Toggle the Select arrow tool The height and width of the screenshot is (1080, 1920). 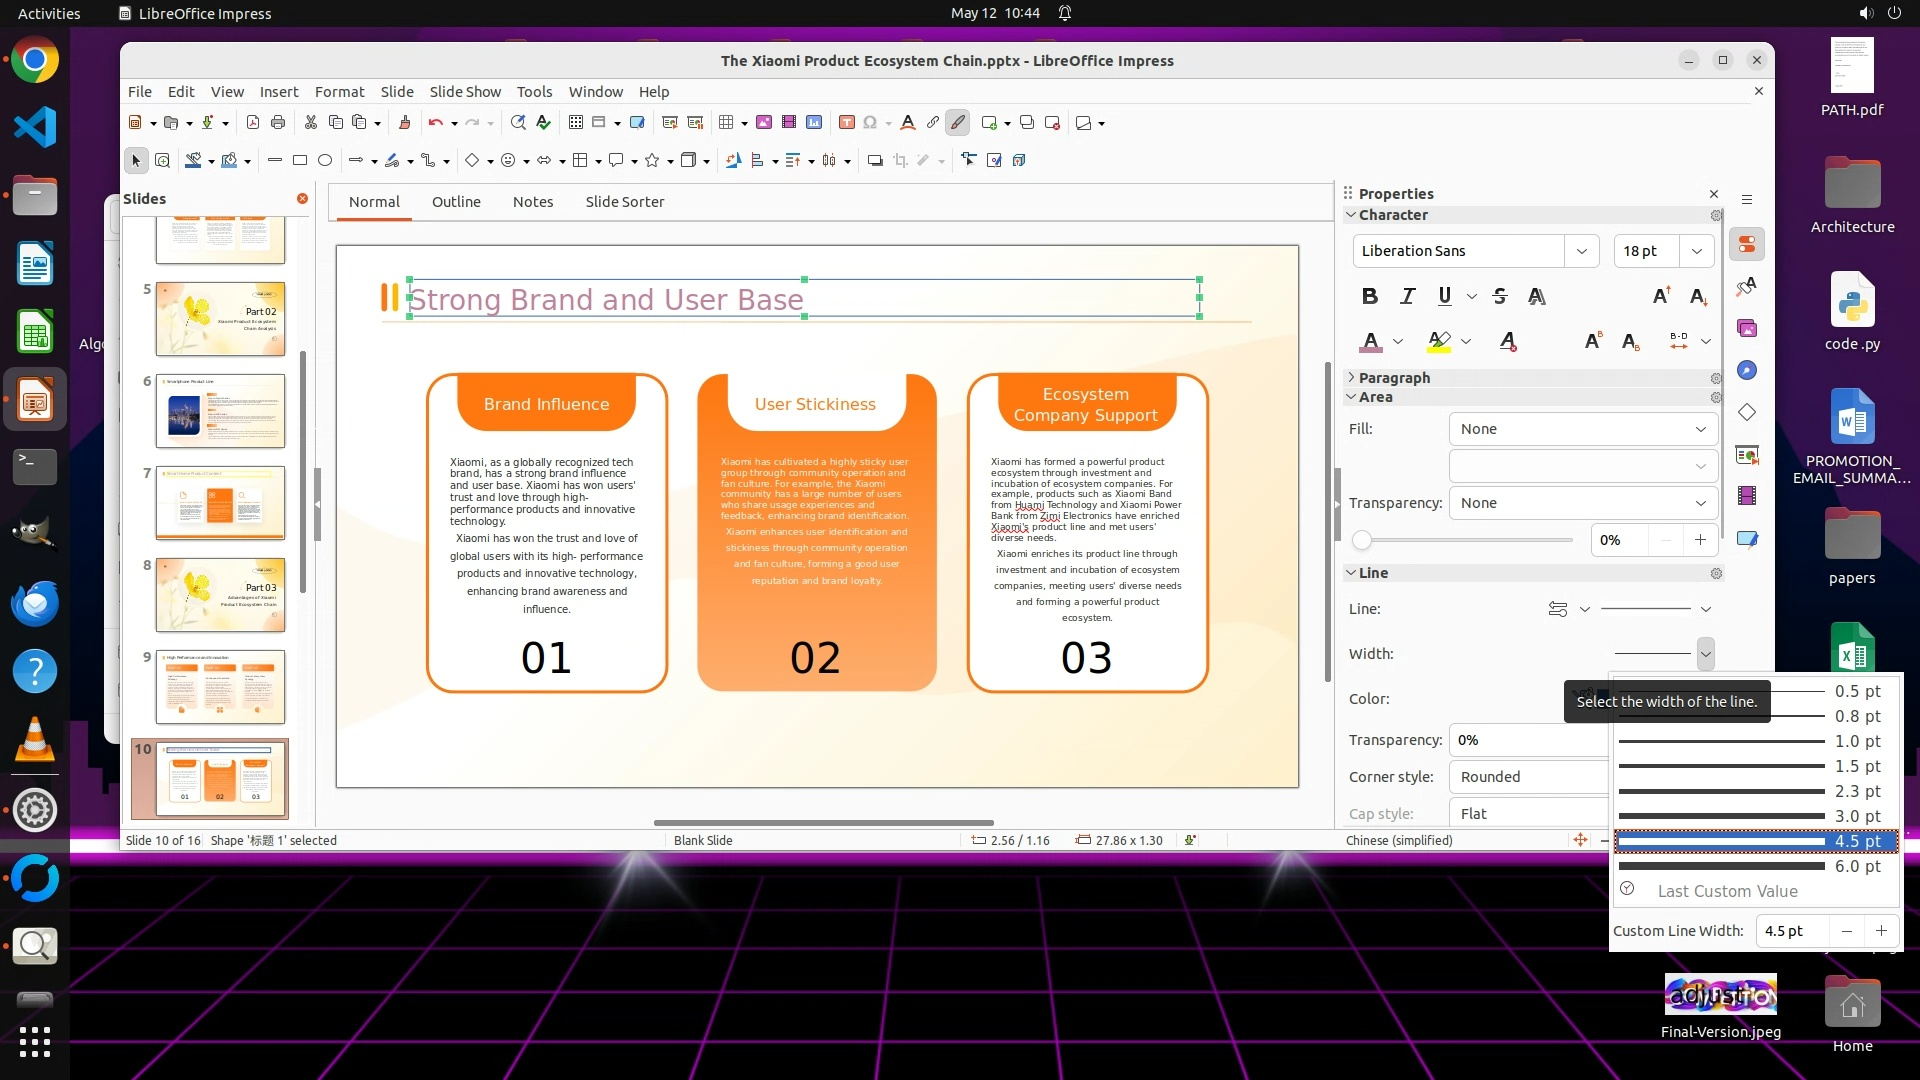point(136,160)
